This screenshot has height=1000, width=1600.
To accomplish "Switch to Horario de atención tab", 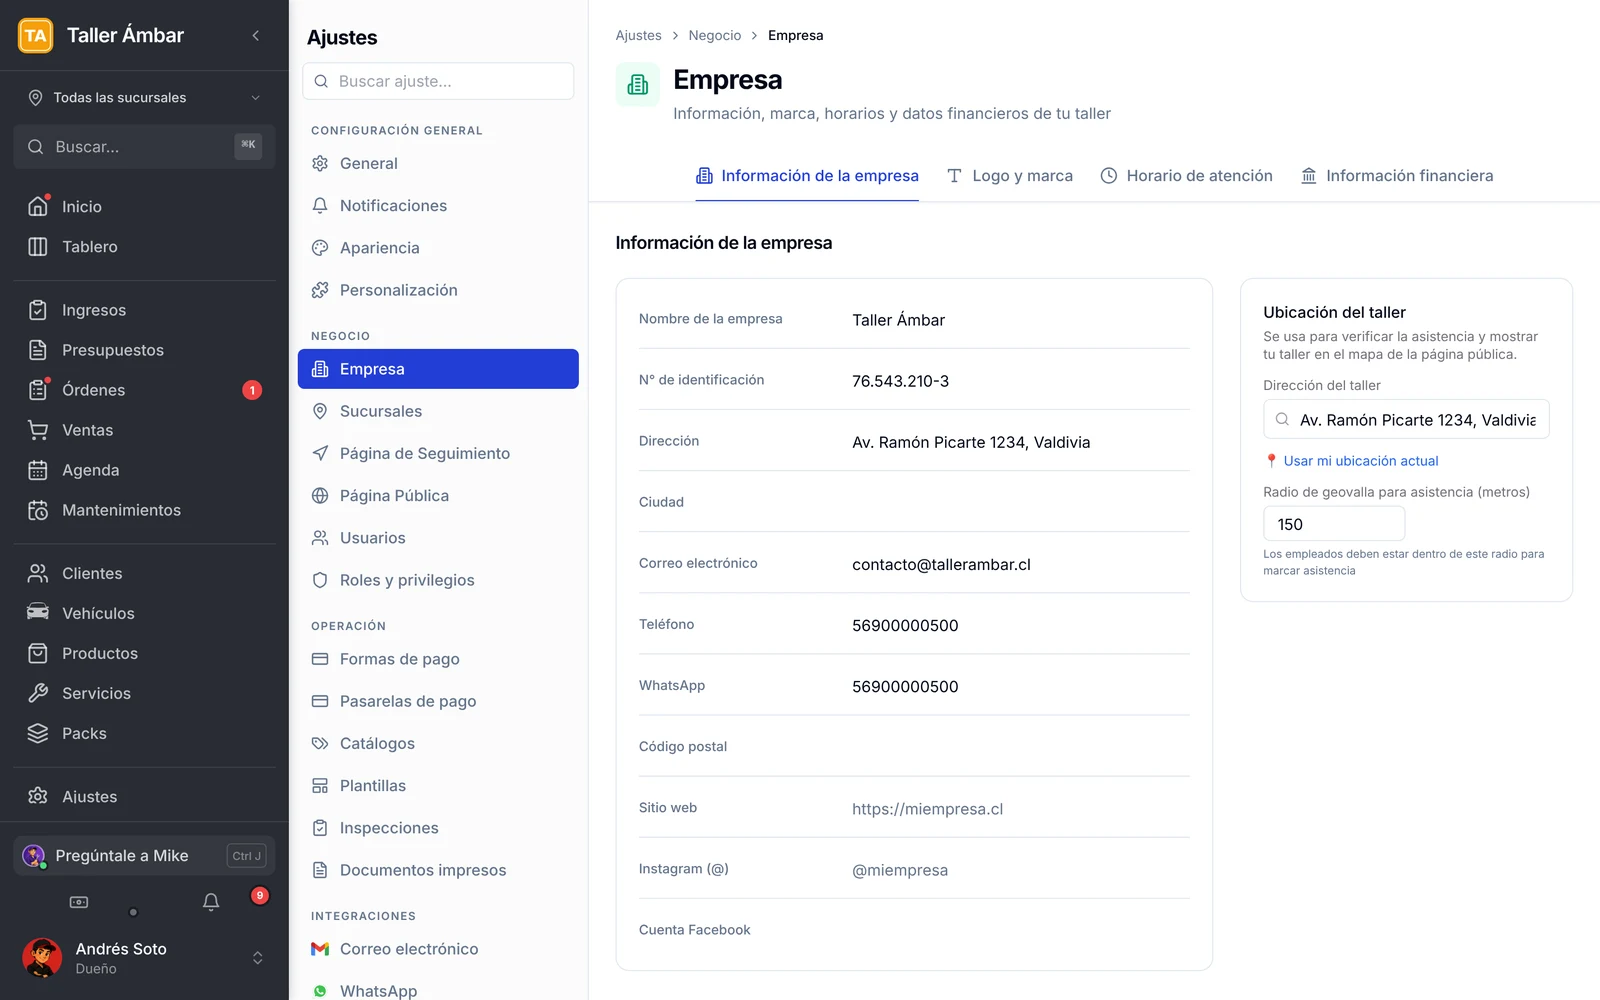I will pos(1186,176).
